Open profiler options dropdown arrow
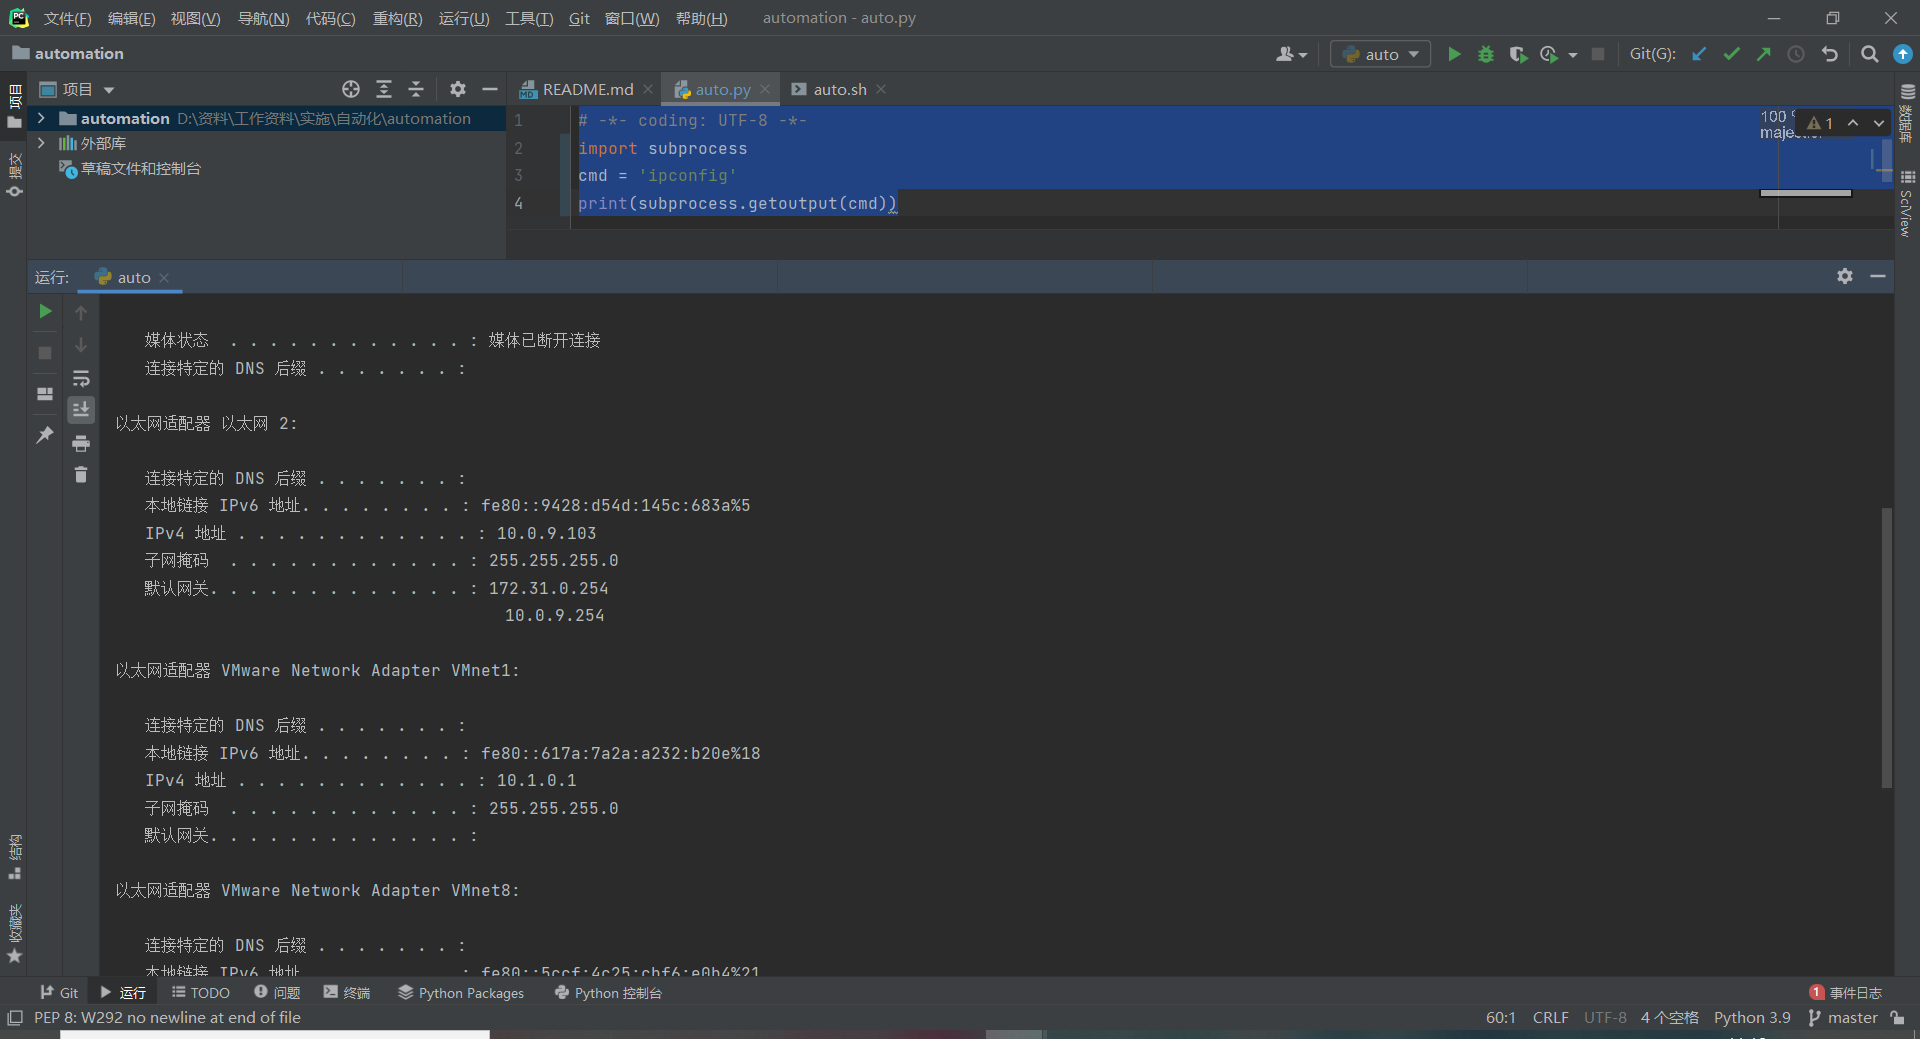Viewport: 1920px width, 1039px height. click(1573, 55)
